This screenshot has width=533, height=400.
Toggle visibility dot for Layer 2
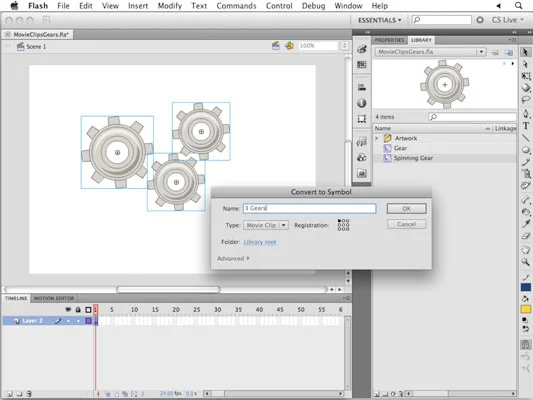pyautogui.click(x=68, y=321)
